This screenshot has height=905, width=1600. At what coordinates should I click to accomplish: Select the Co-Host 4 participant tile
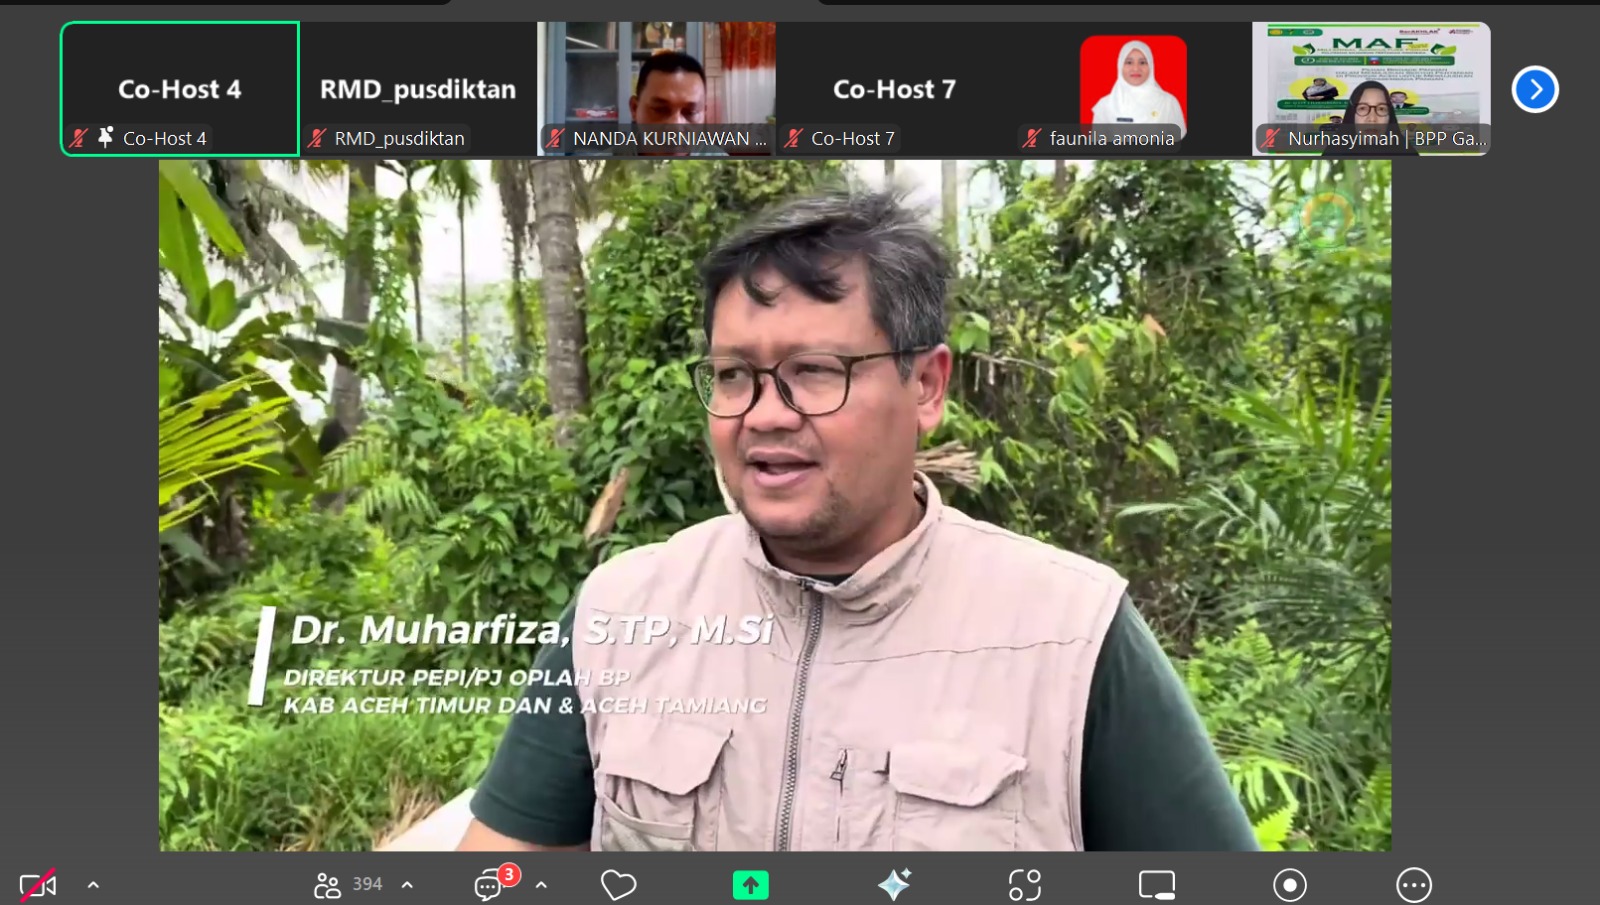coord(180,89)
